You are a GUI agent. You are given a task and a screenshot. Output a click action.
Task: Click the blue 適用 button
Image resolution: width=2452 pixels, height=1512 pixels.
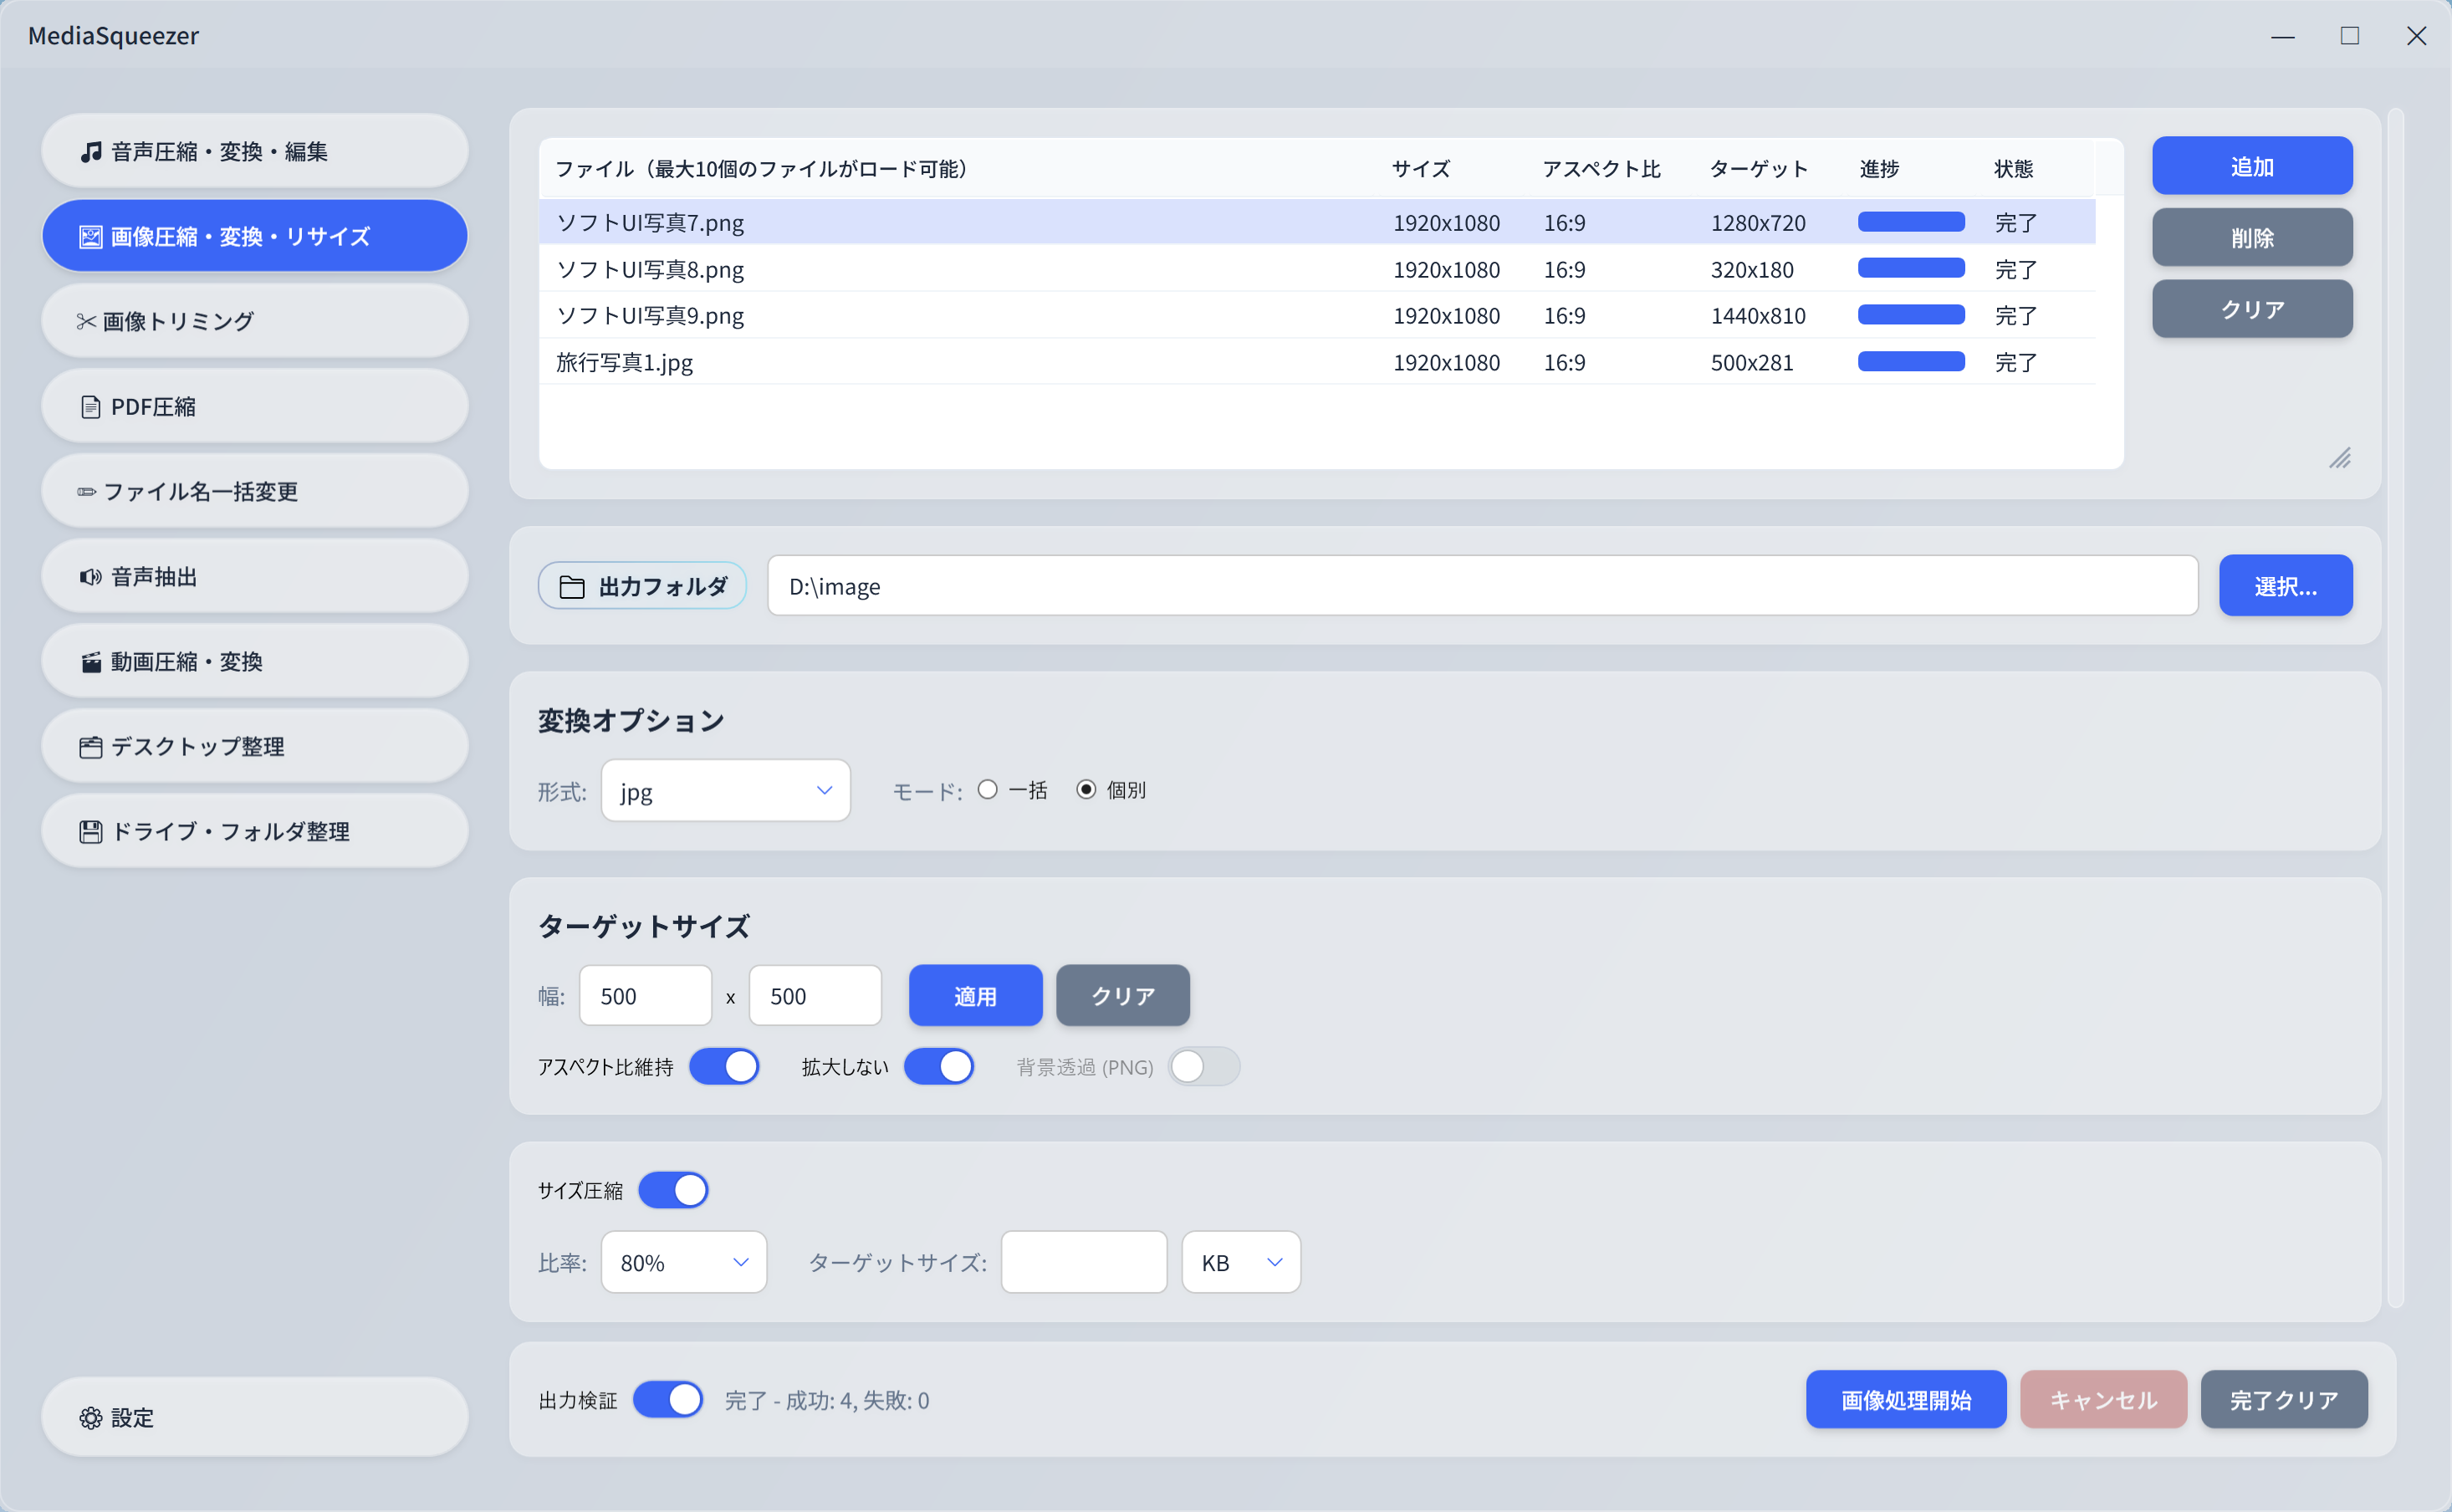975,996
